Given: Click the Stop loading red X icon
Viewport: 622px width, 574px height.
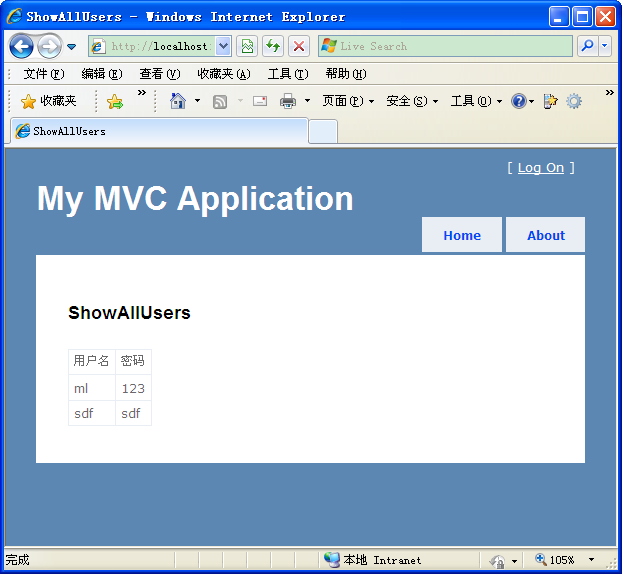Looking at the screenshot, I should [x=299, y=46].
